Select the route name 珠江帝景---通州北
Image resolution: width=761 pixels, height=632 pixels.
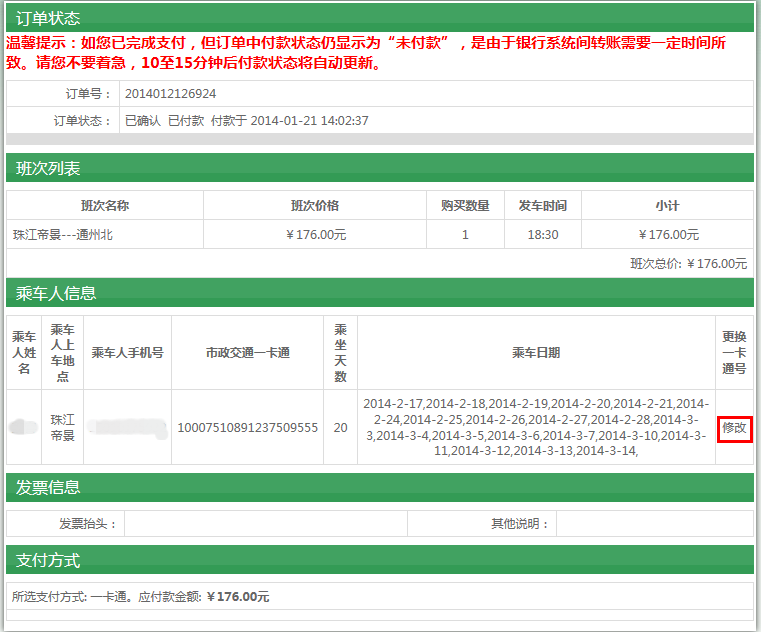point(62,235)
